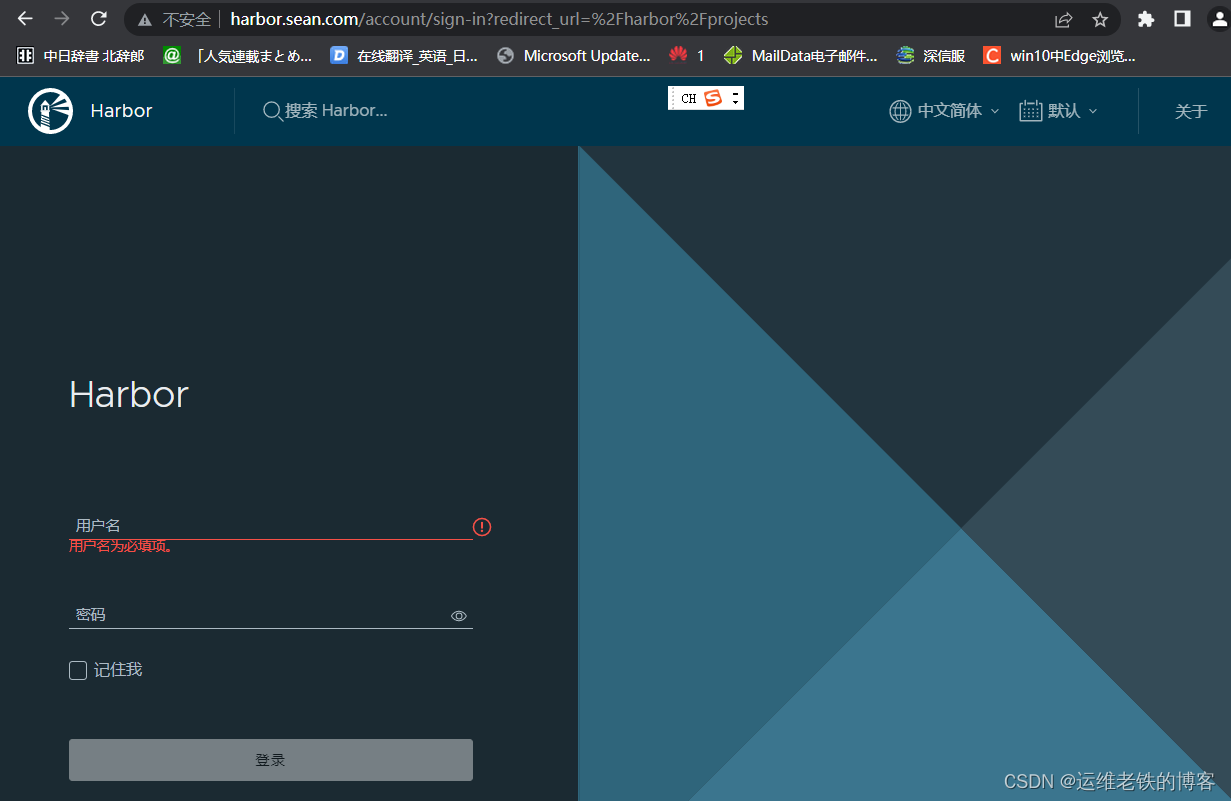
Task: Click the calendar icon next to 默认
Action: coord(1031,111)
